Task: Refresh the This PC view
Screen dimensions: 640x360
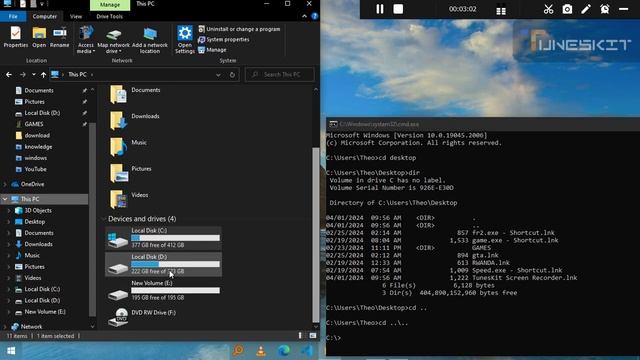Action: click(x=232, y=75)
